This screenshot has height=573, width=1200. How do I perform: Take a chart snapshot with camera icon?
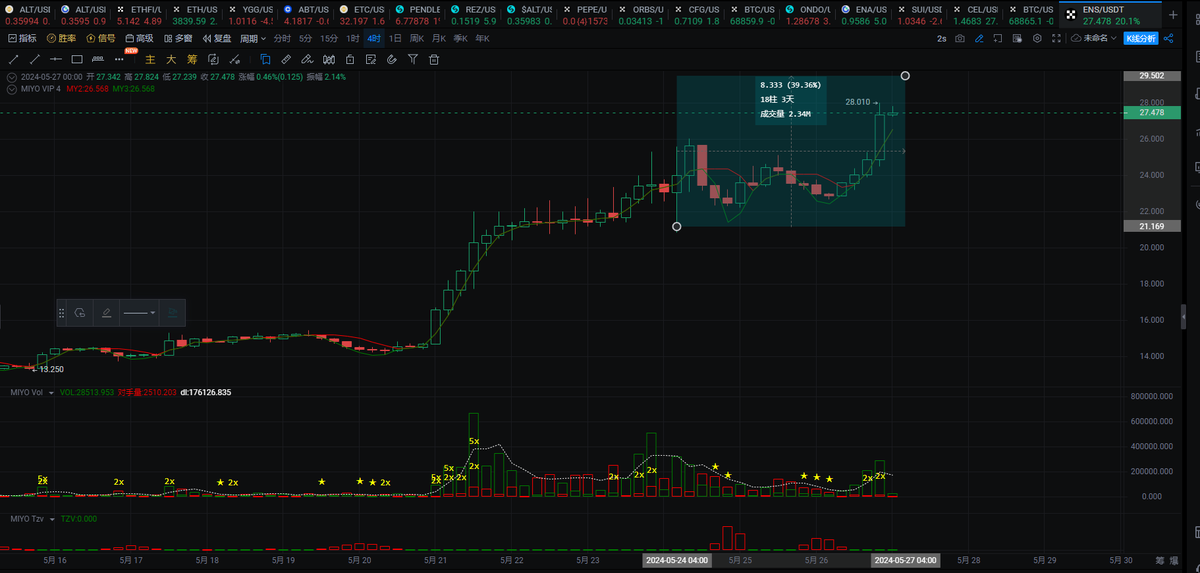960,38
